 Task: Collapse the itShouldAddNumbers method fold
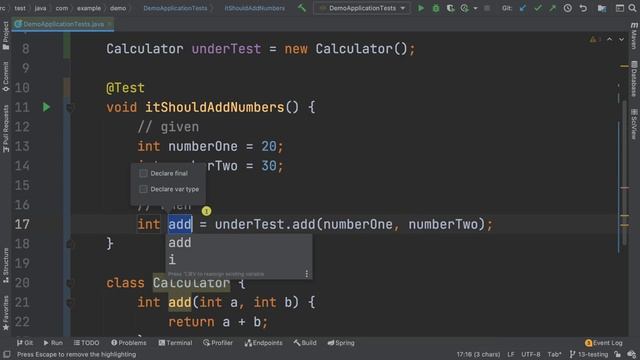69,107
